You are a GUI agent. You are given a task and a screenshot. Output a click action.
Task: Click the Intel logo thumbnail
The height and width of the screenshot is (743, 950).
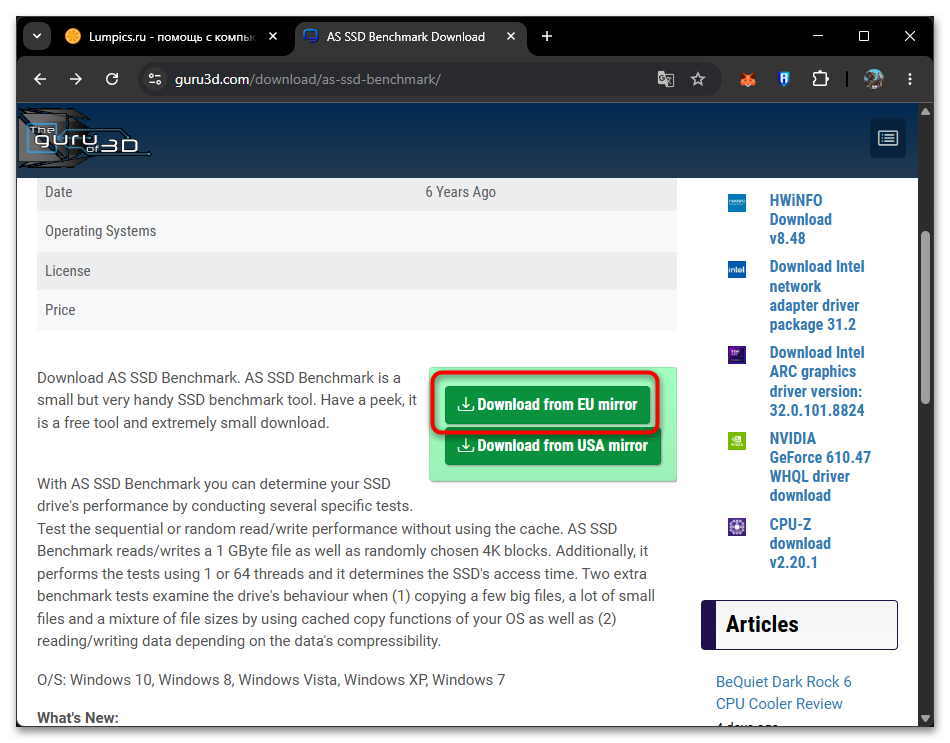737,269
